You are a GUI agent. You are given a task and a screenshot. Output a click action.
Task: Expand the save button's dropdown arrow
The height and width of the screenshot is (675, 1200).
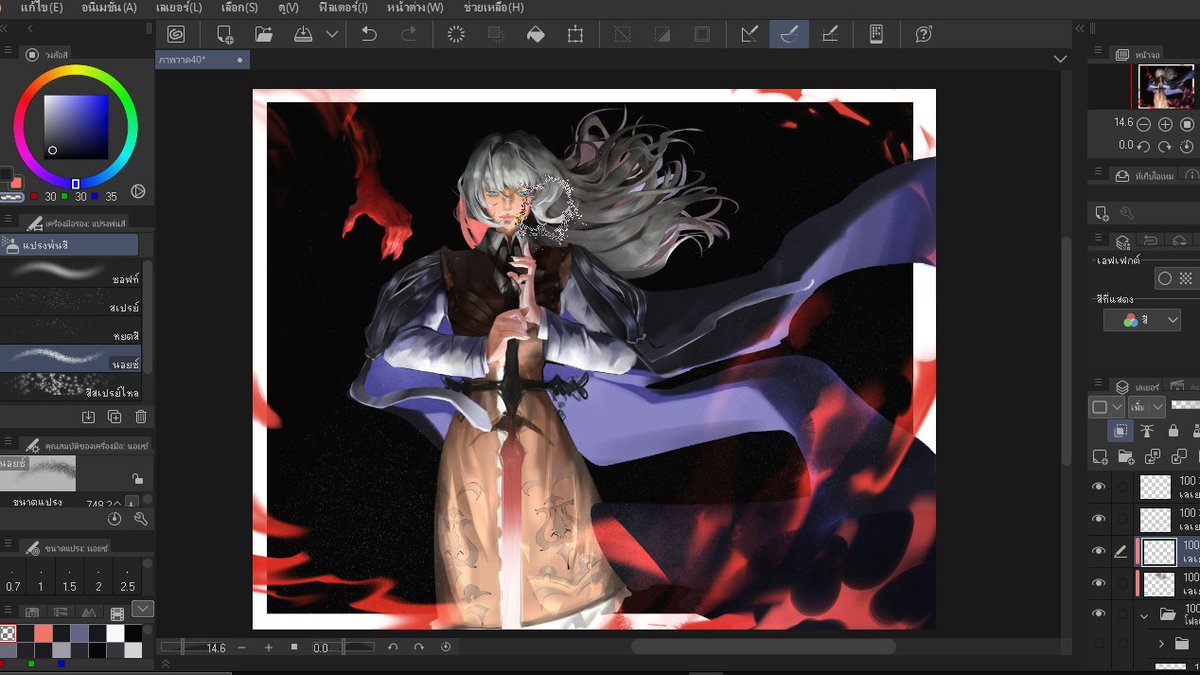tap(333, 33)
